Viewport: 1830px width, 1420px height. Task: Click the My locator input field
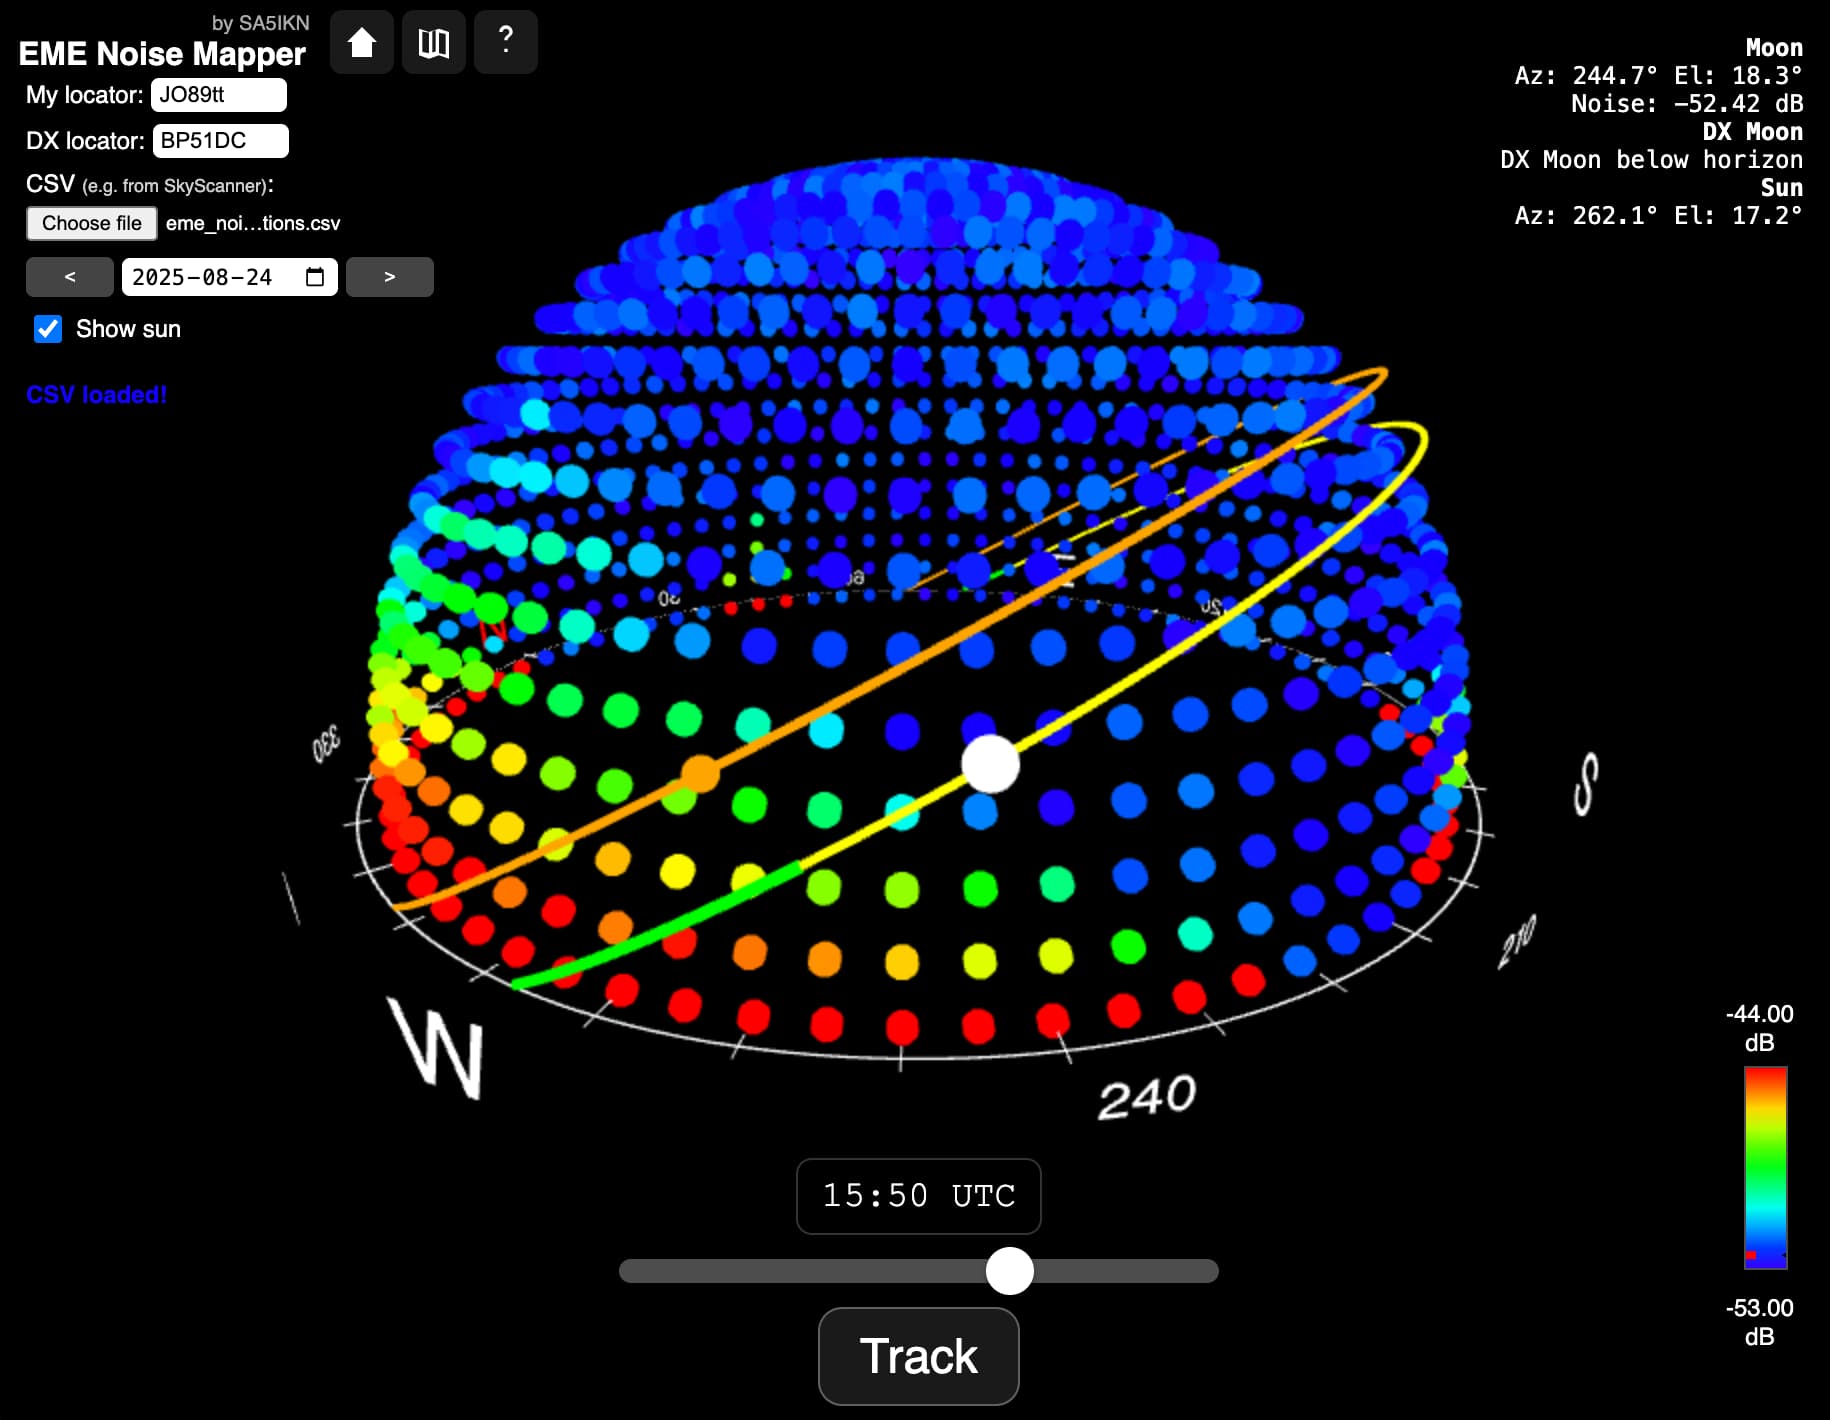tap(218, 95)
